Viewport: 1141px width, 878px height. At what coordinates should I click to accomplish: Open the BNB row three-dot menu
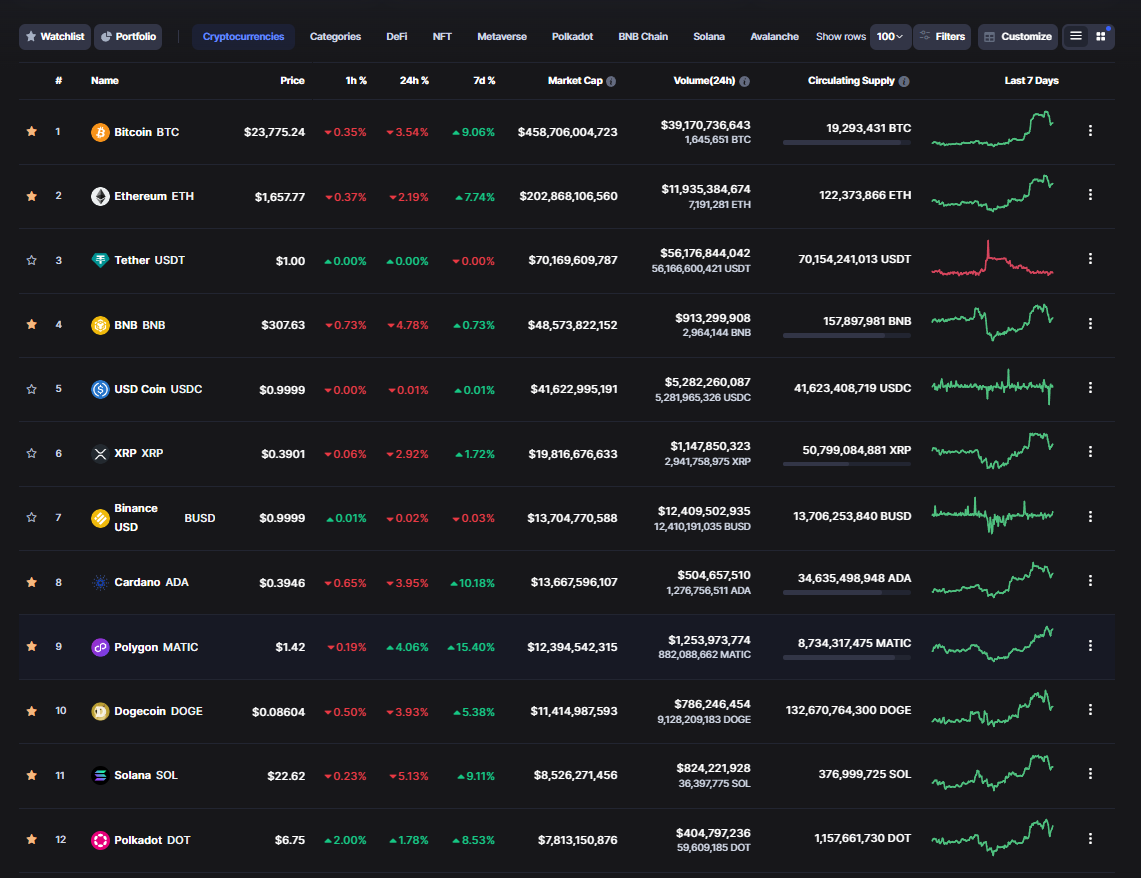pos(1090,324)
